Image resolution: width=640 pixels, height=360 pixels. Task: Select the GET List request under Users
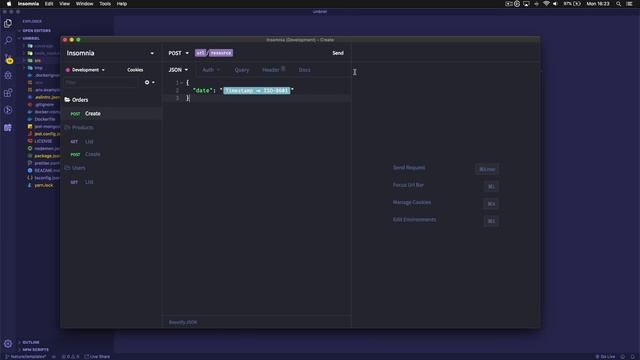coord(111,182)
